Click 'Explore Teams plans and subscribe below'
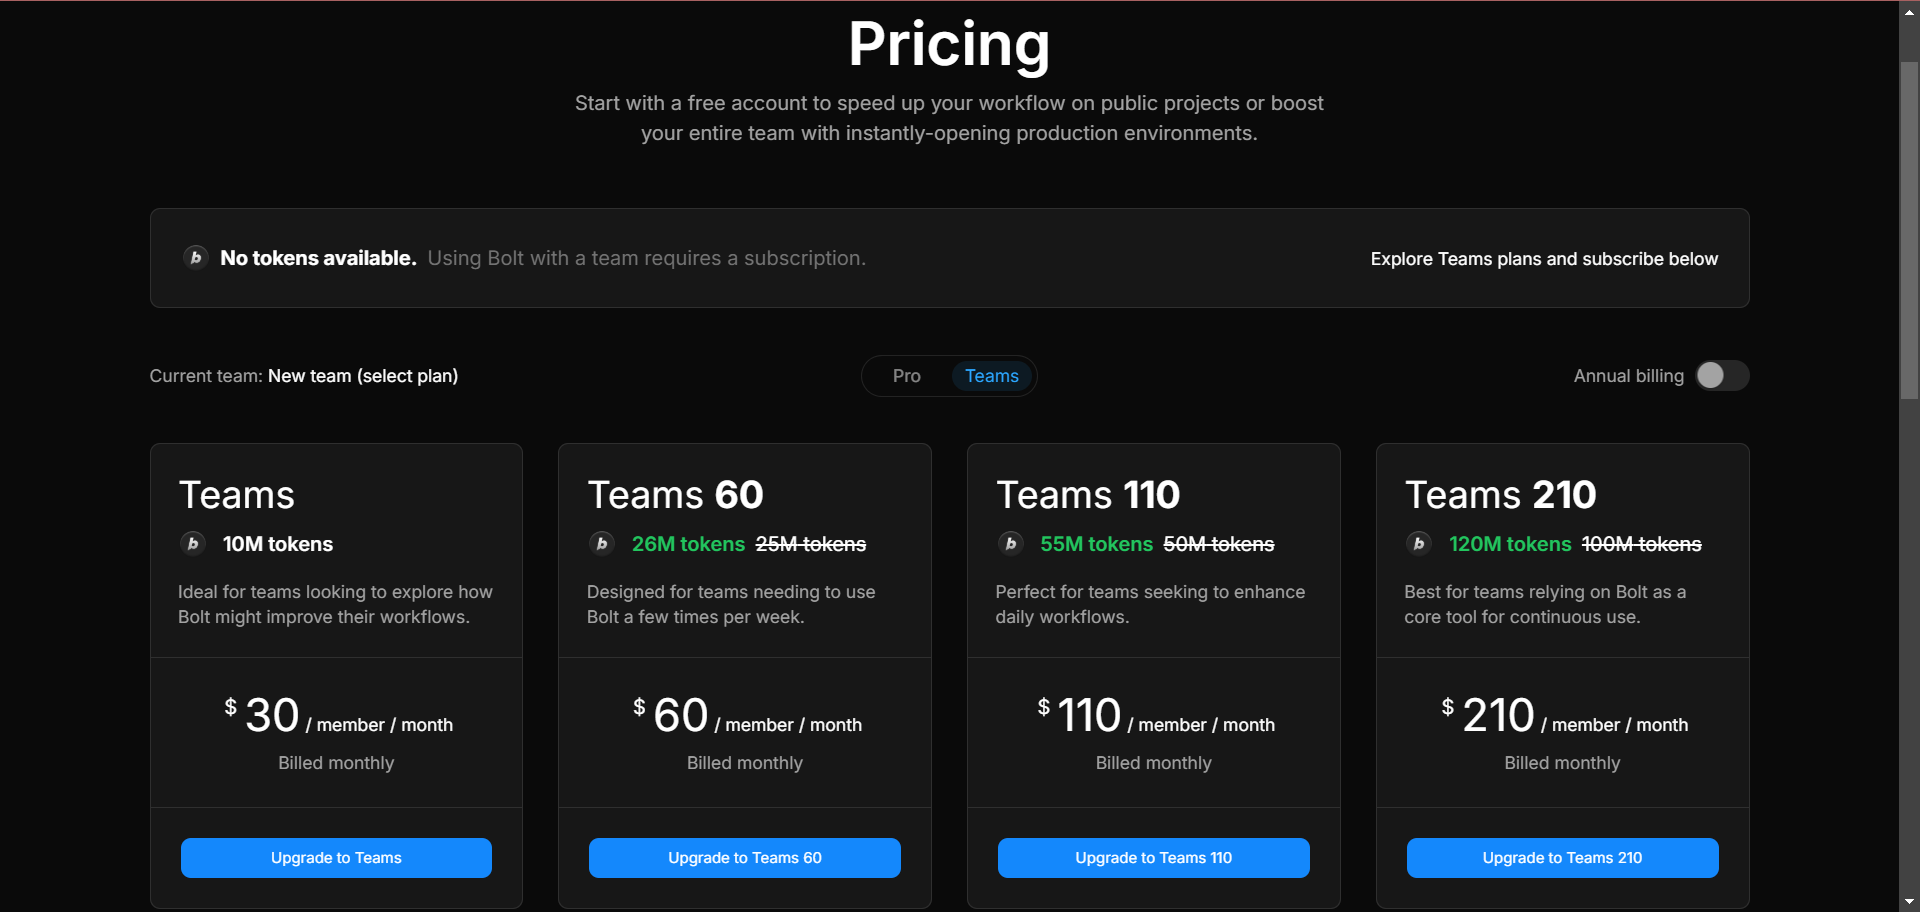This screenshot has height=912, width=1920. pos(1544,259)
